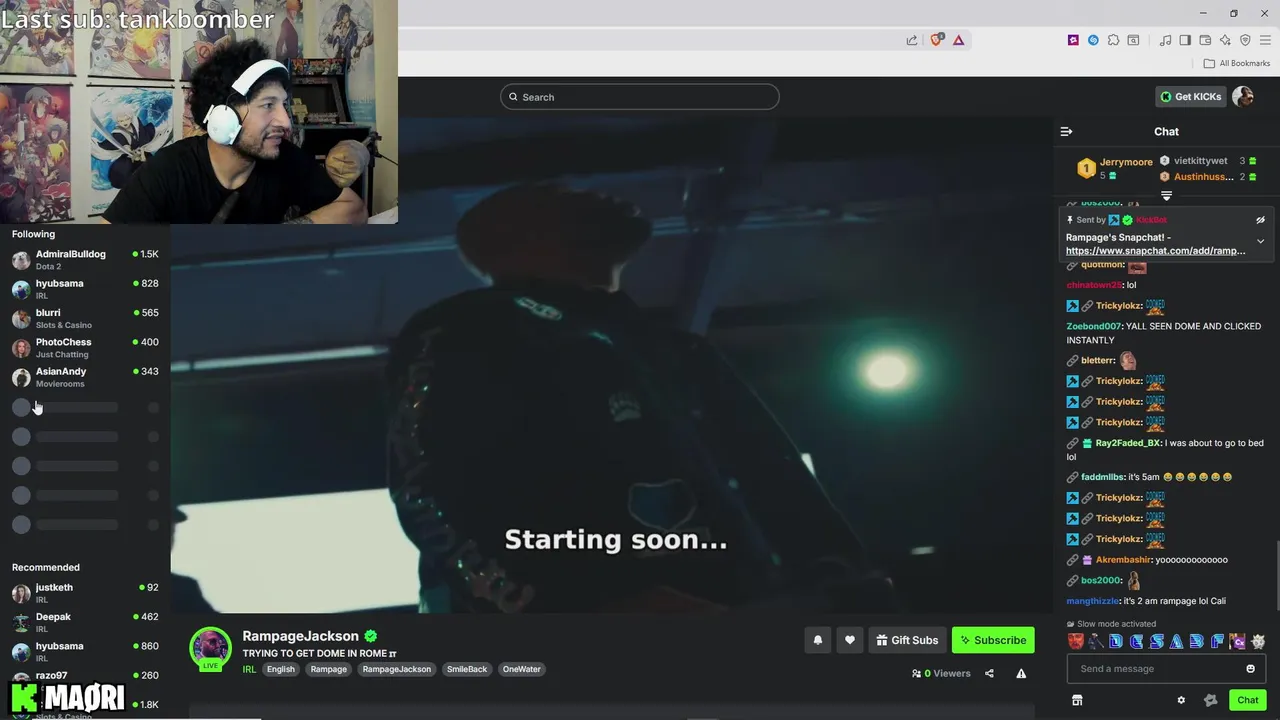Image resolution: width=1280 pixels, height=720 pixels.
Task: Insert the purple Cx emote
Action: click(1237, 642)
